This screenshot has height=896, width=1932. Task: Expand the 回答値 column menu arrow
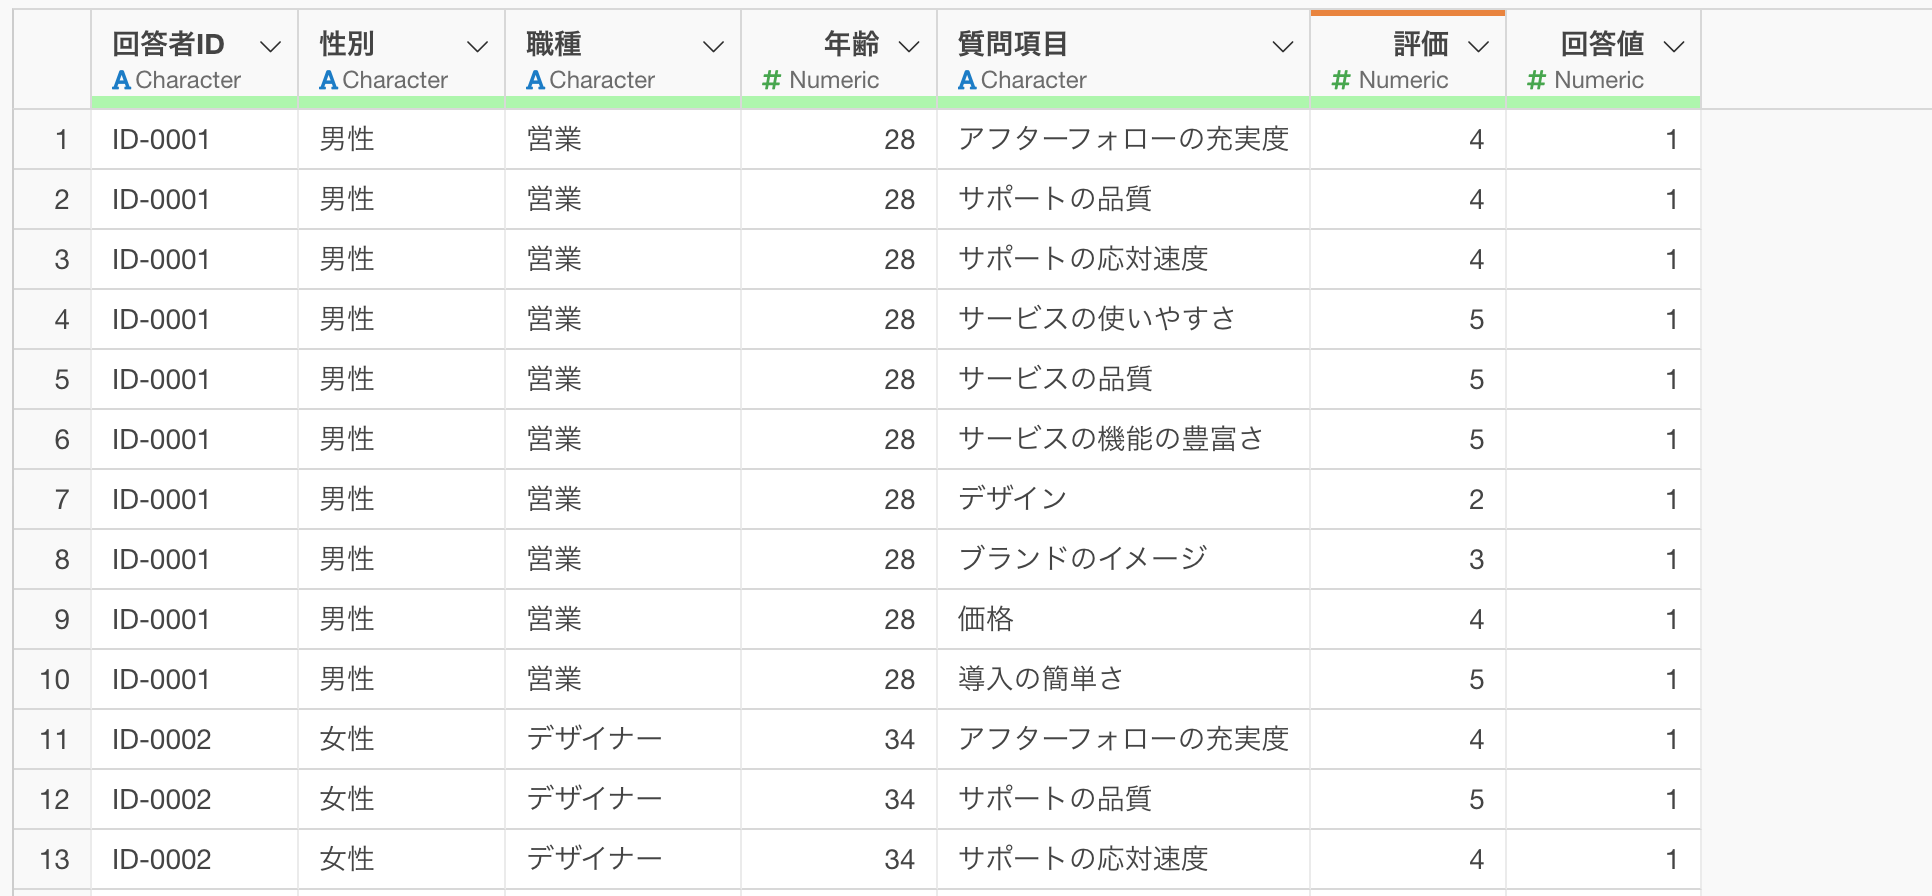(1674, 46)
